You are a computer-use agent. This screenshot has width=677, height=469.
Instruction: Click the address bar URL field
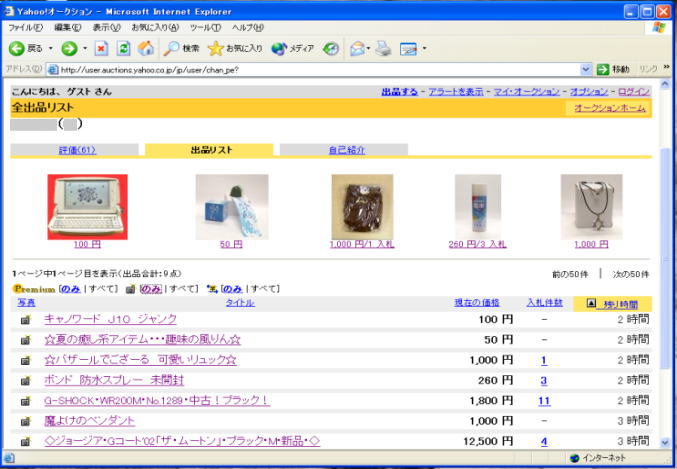[x=320, y=70]
